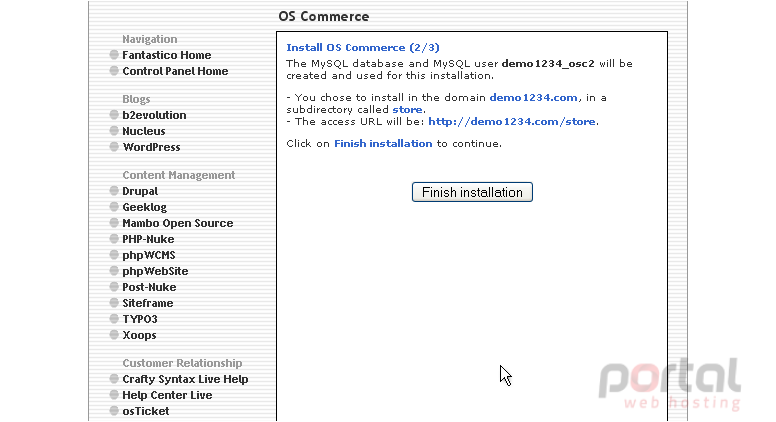Open the Nucleus blog entry
Image resolution: width=776 pixels, height=422 pixels.
[x=144, y=131]
